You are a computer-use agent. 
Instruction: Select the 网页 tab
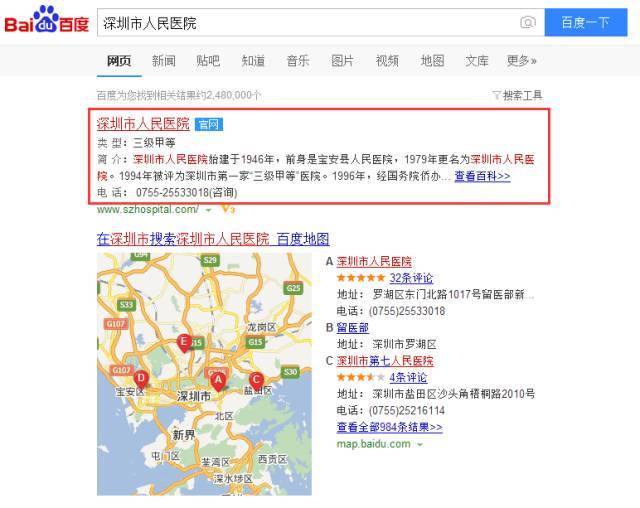pos(119,61)
